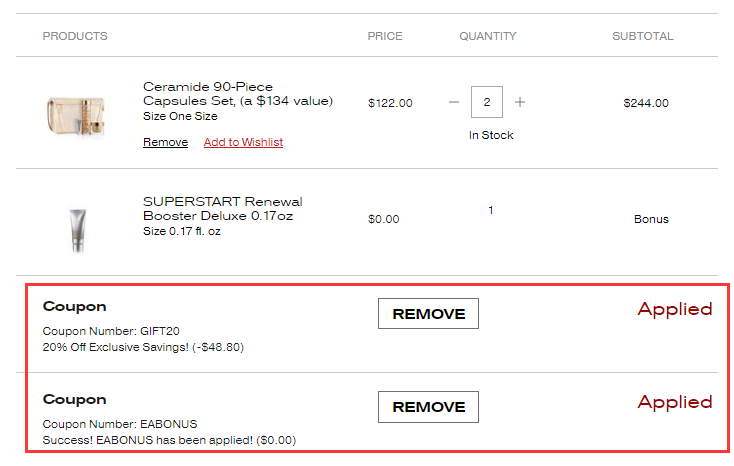Decrease Ceramide set quantity with minus icon
This screenshot has width=734, height=466.
point(454,102)
